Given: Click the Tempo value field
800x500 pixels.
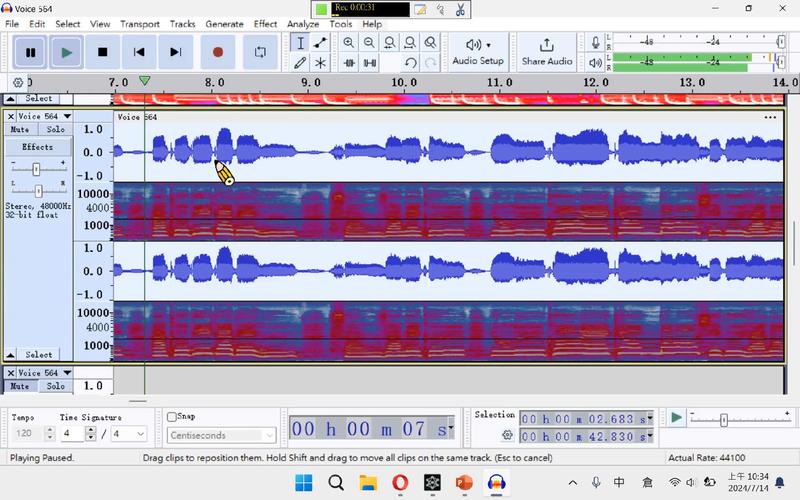Looking at the screenshot, I should (x=28, y=434).
